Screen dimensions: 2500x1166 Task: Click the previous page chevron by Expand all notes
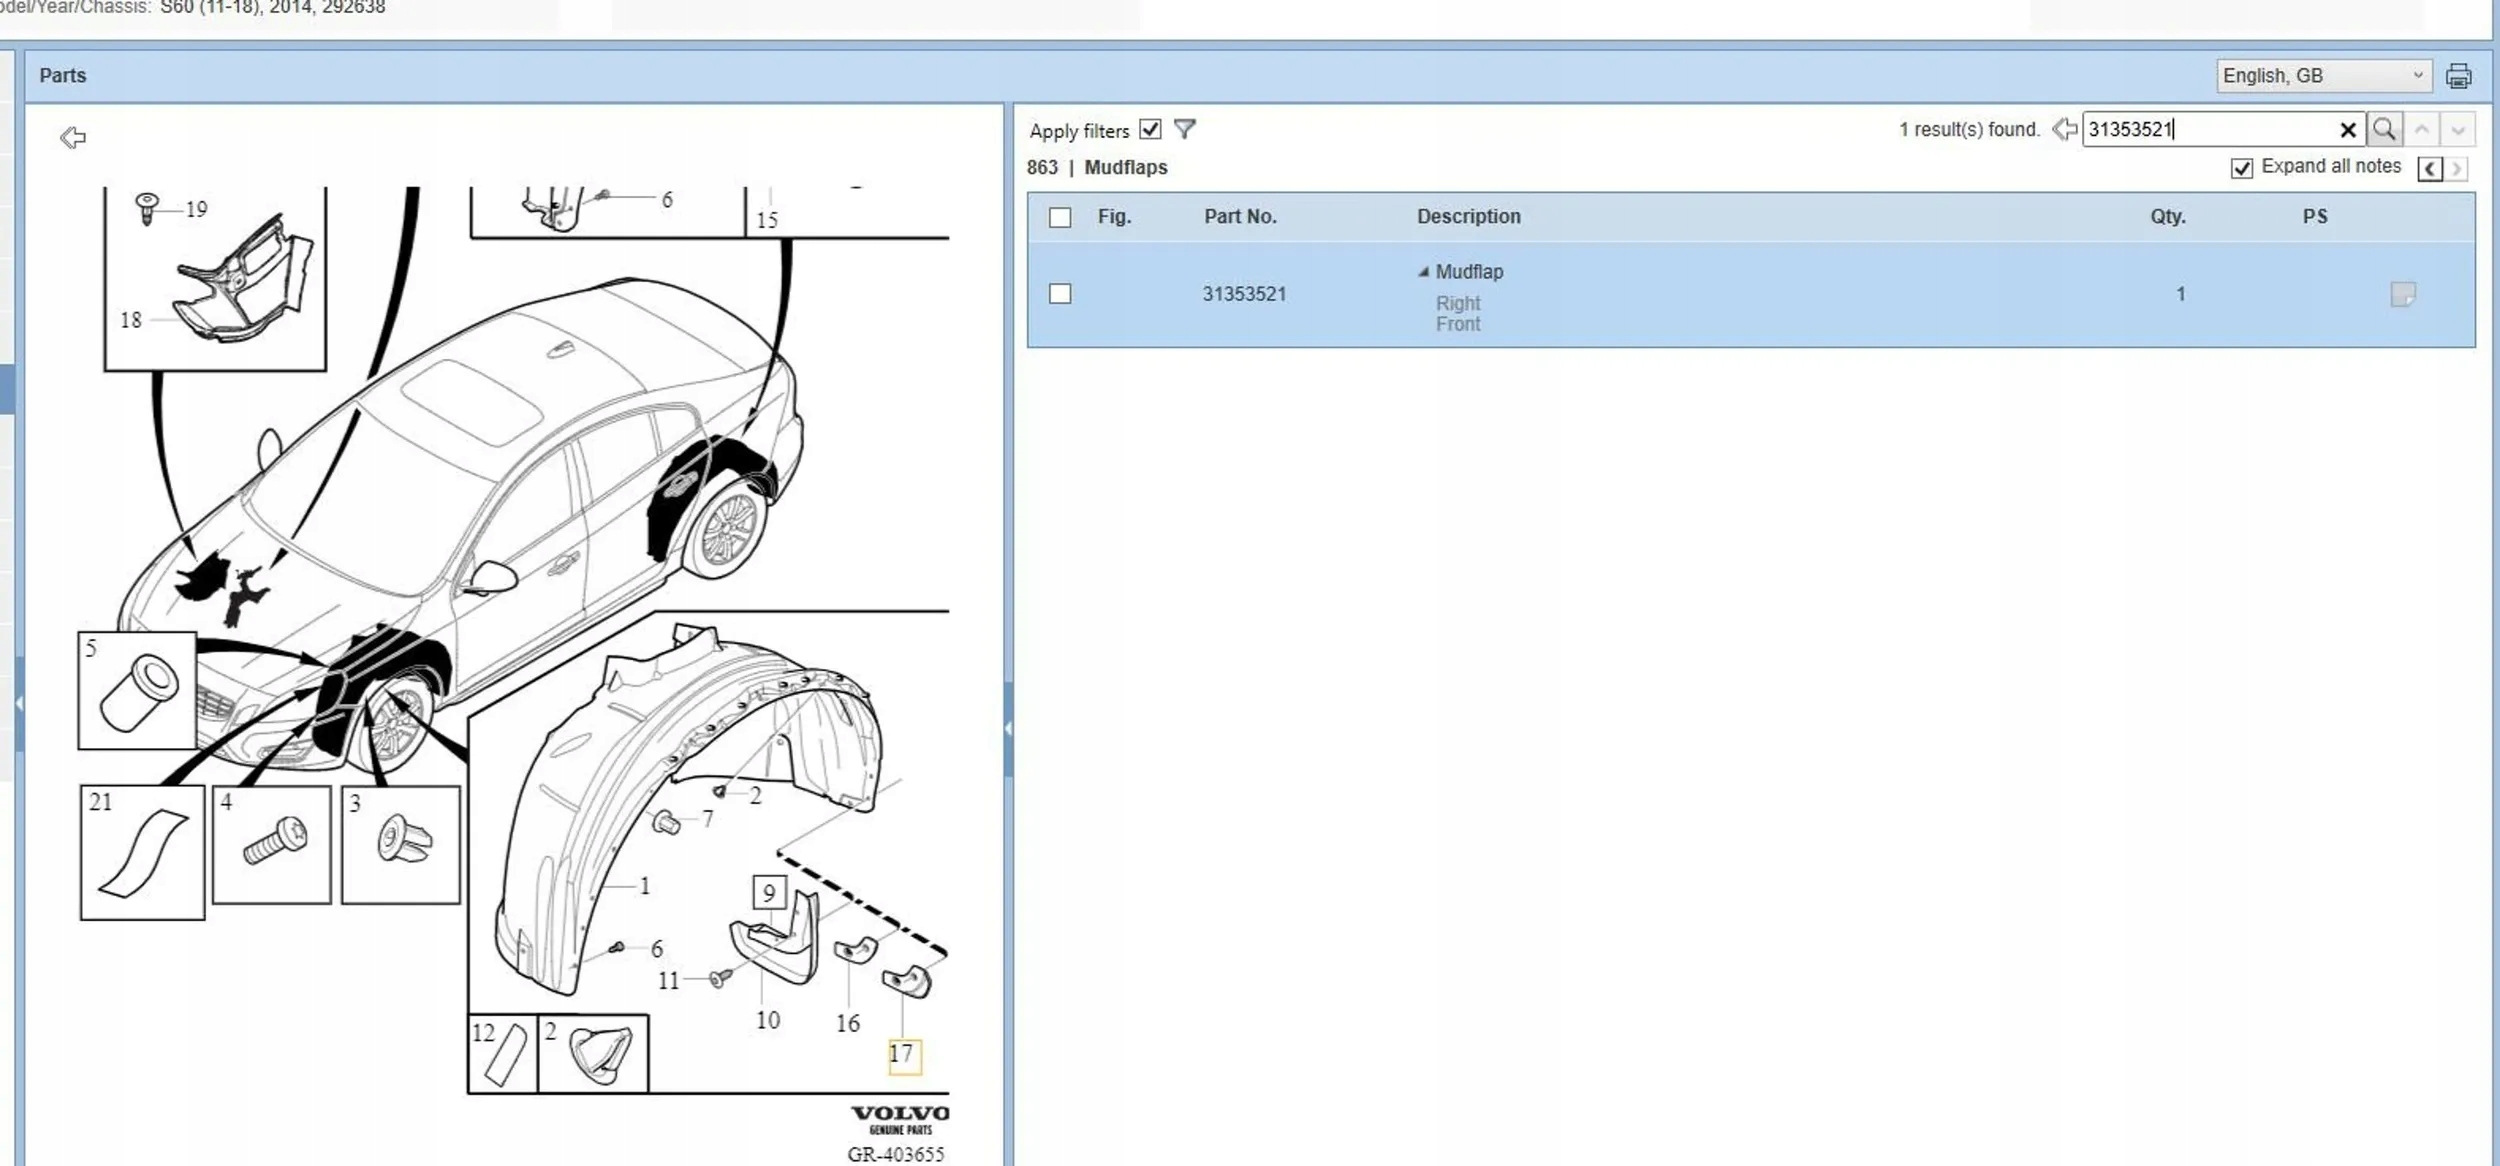coord(2429,169)
